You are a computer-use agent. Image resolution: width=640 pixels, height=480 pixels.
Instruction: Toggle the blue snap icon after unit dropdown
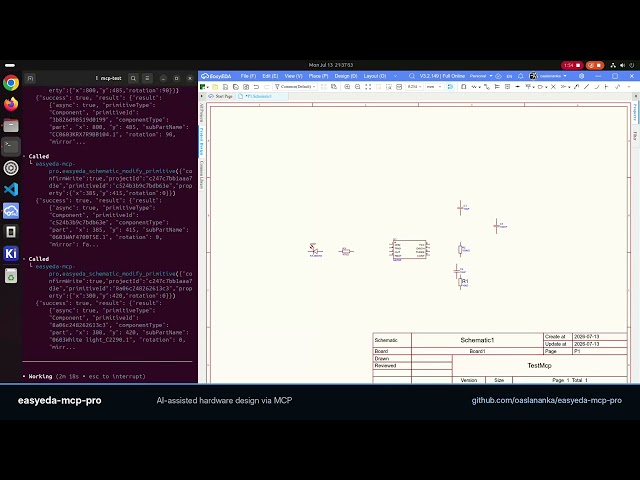pos(450,87)
